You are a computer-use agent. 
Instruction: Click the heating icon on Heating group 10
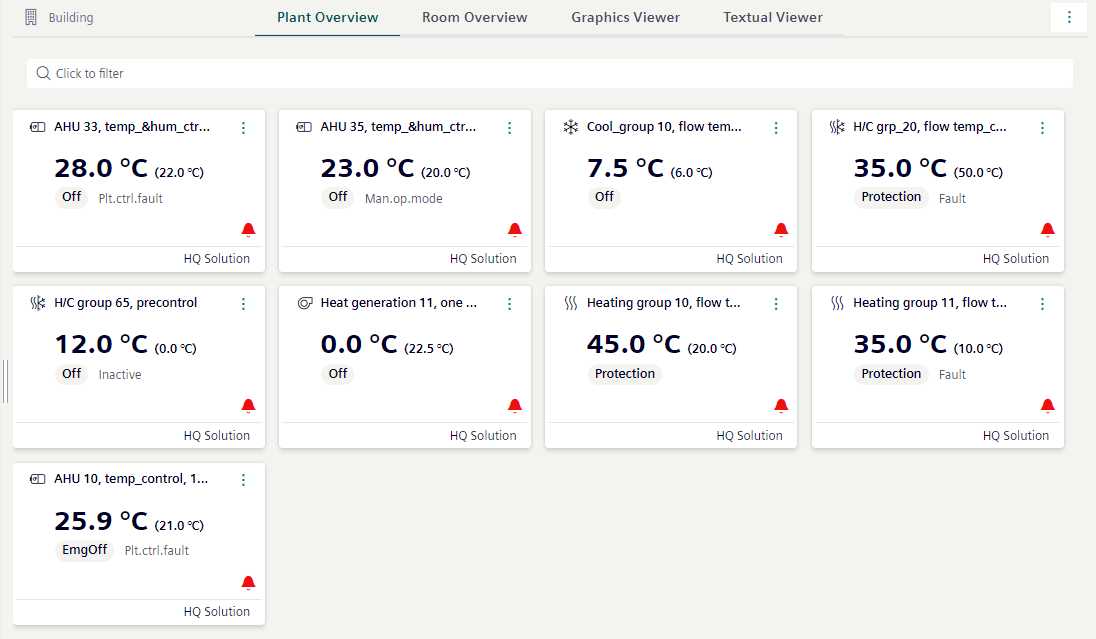coord(571,303)
